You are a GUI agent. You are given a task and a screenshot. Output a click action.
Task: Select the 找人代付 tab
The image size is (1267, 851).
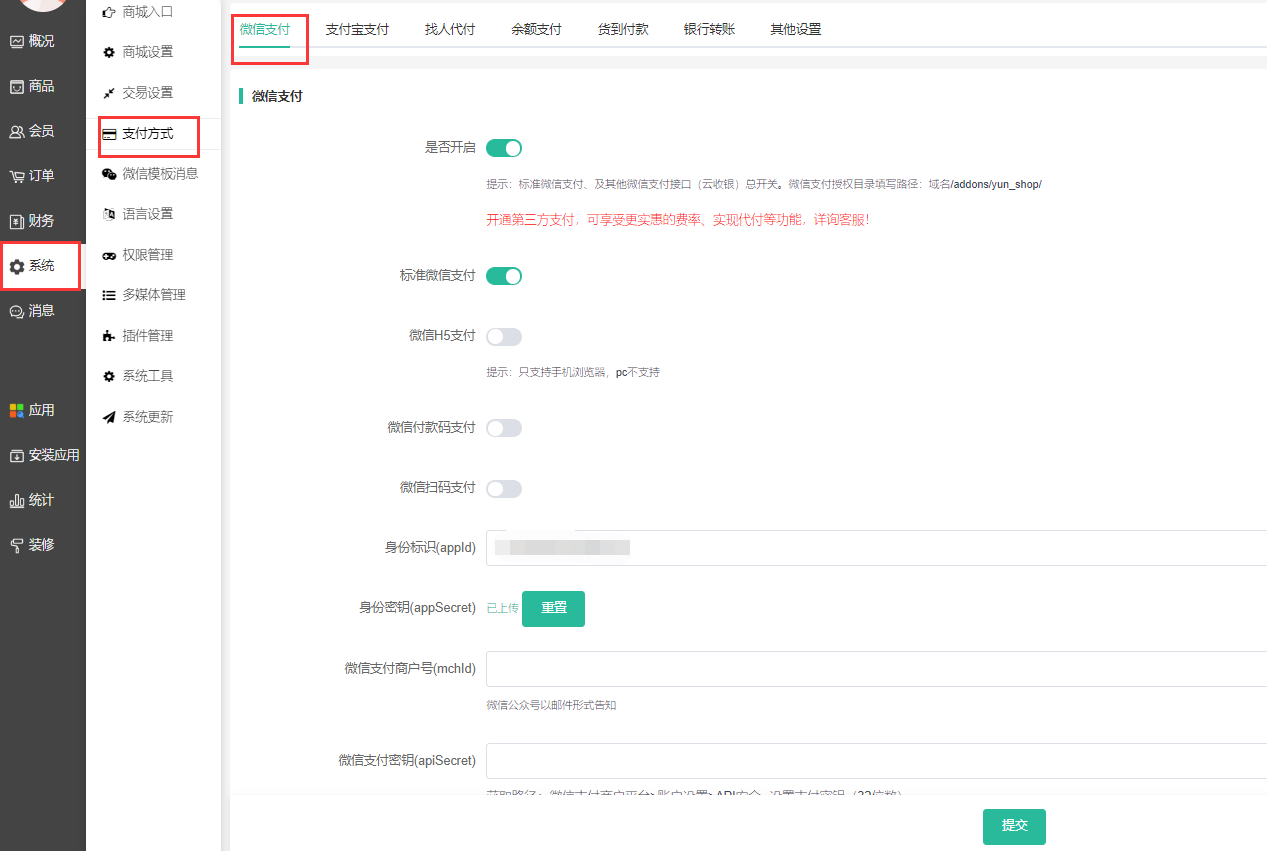[x=450, y=29]
